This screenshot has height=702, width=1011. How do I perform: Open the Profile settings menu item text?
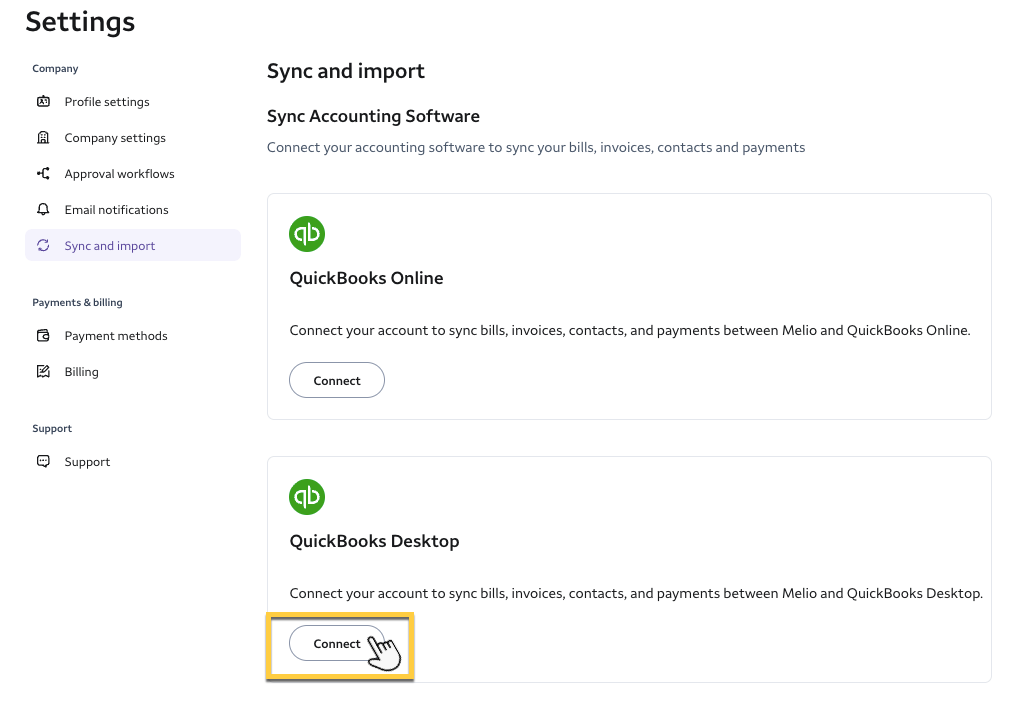click(107, 102)
